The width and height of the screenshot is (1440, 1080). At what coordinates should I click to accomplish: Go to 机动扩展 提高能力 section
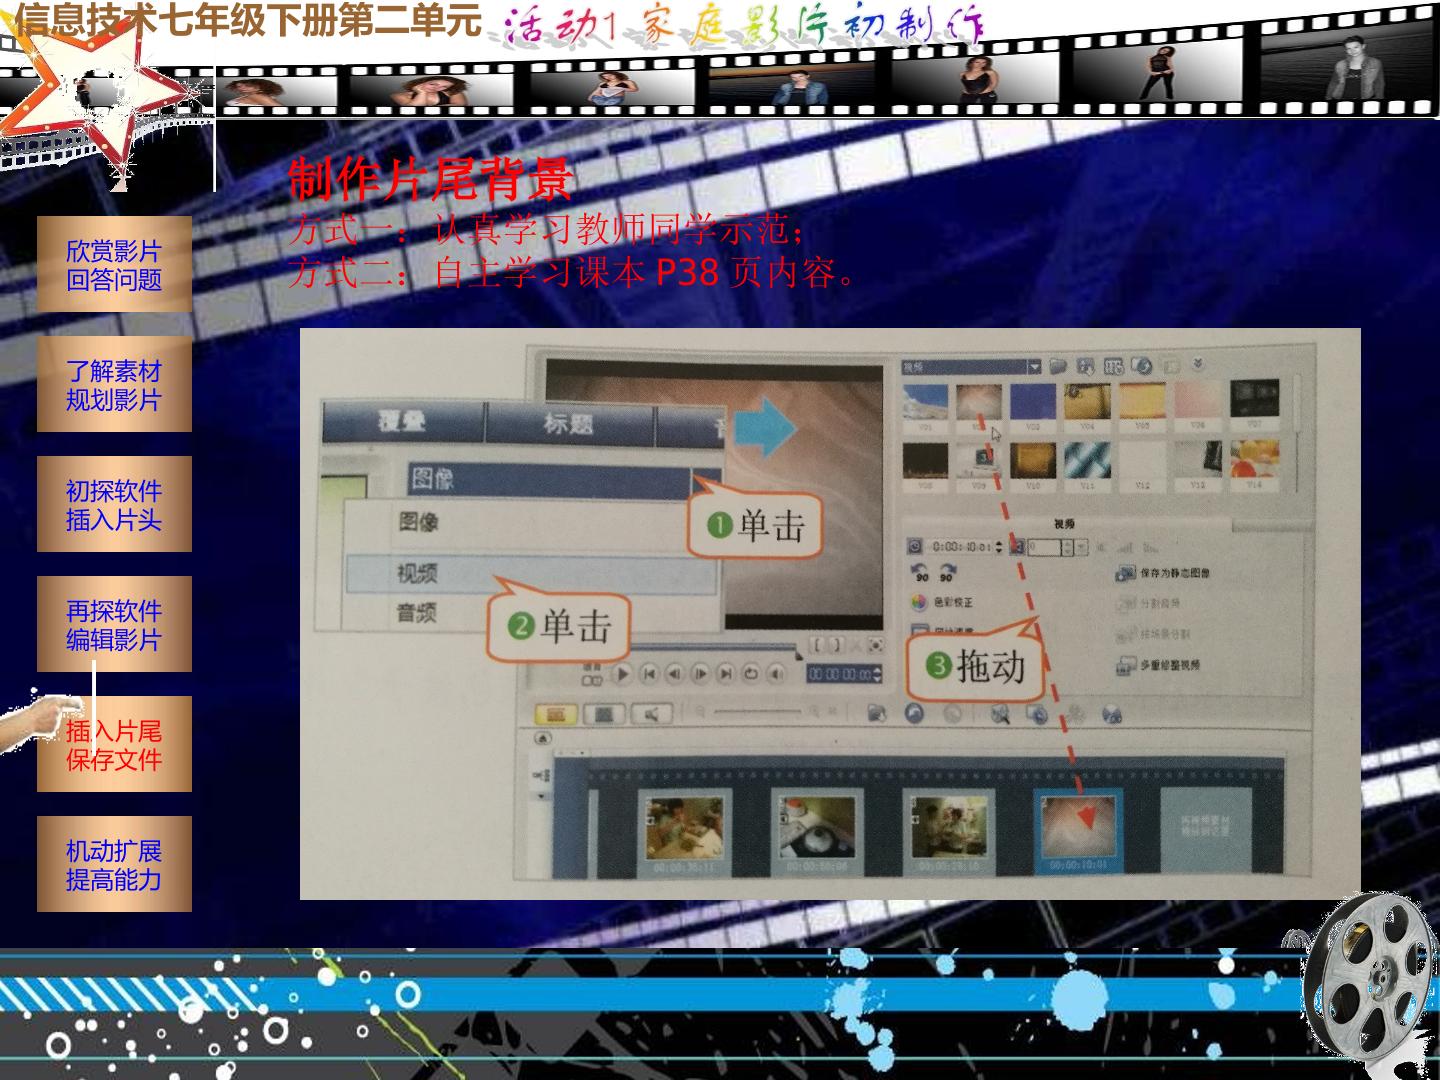click(x=114, y=864)
